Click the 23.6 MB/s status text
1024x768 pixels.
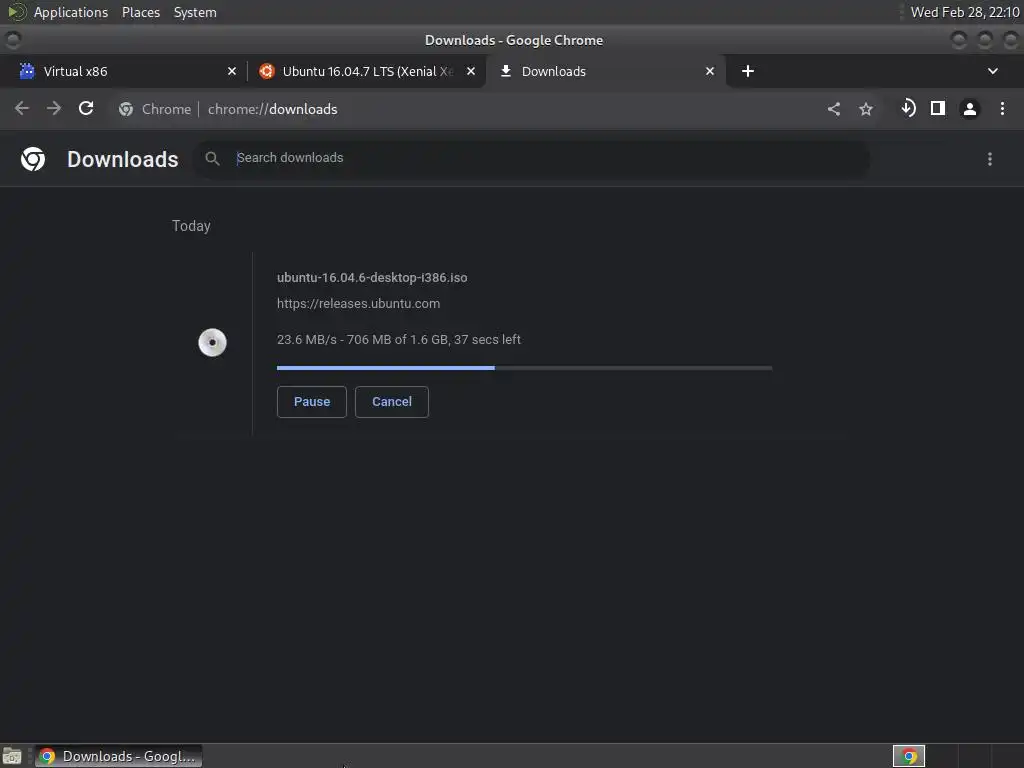click(x=399, y=340)
